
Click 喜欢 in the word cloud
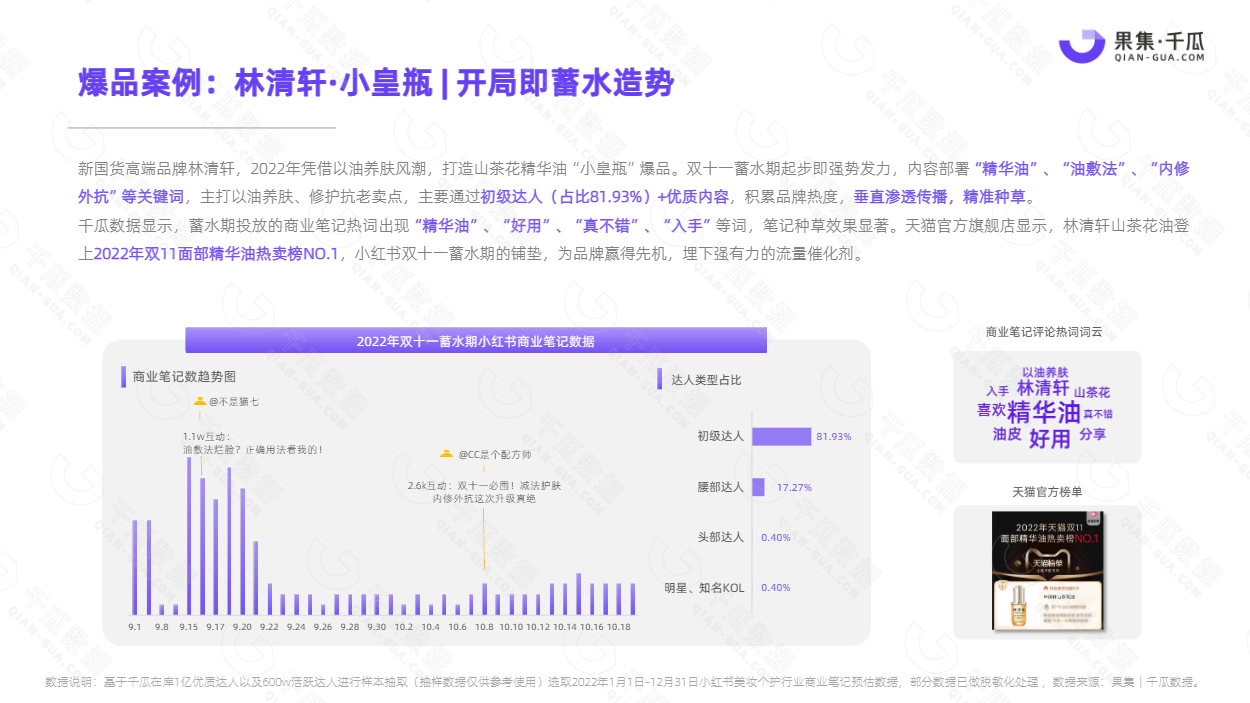point(990,410)
